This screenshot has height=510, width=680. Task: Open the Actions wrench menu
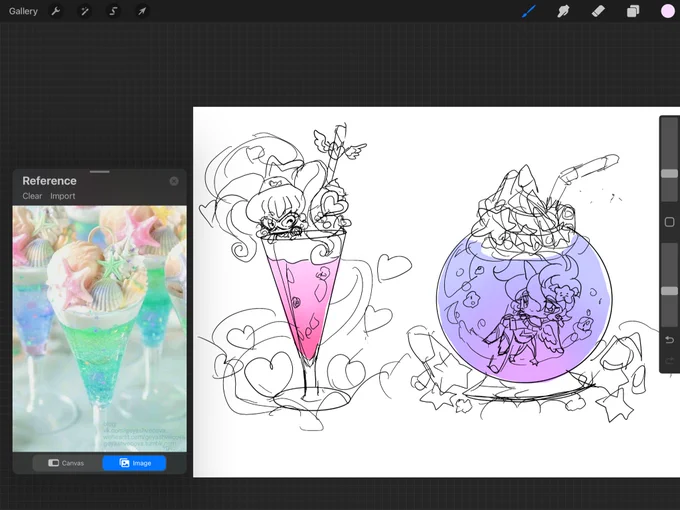pos(56,11)
